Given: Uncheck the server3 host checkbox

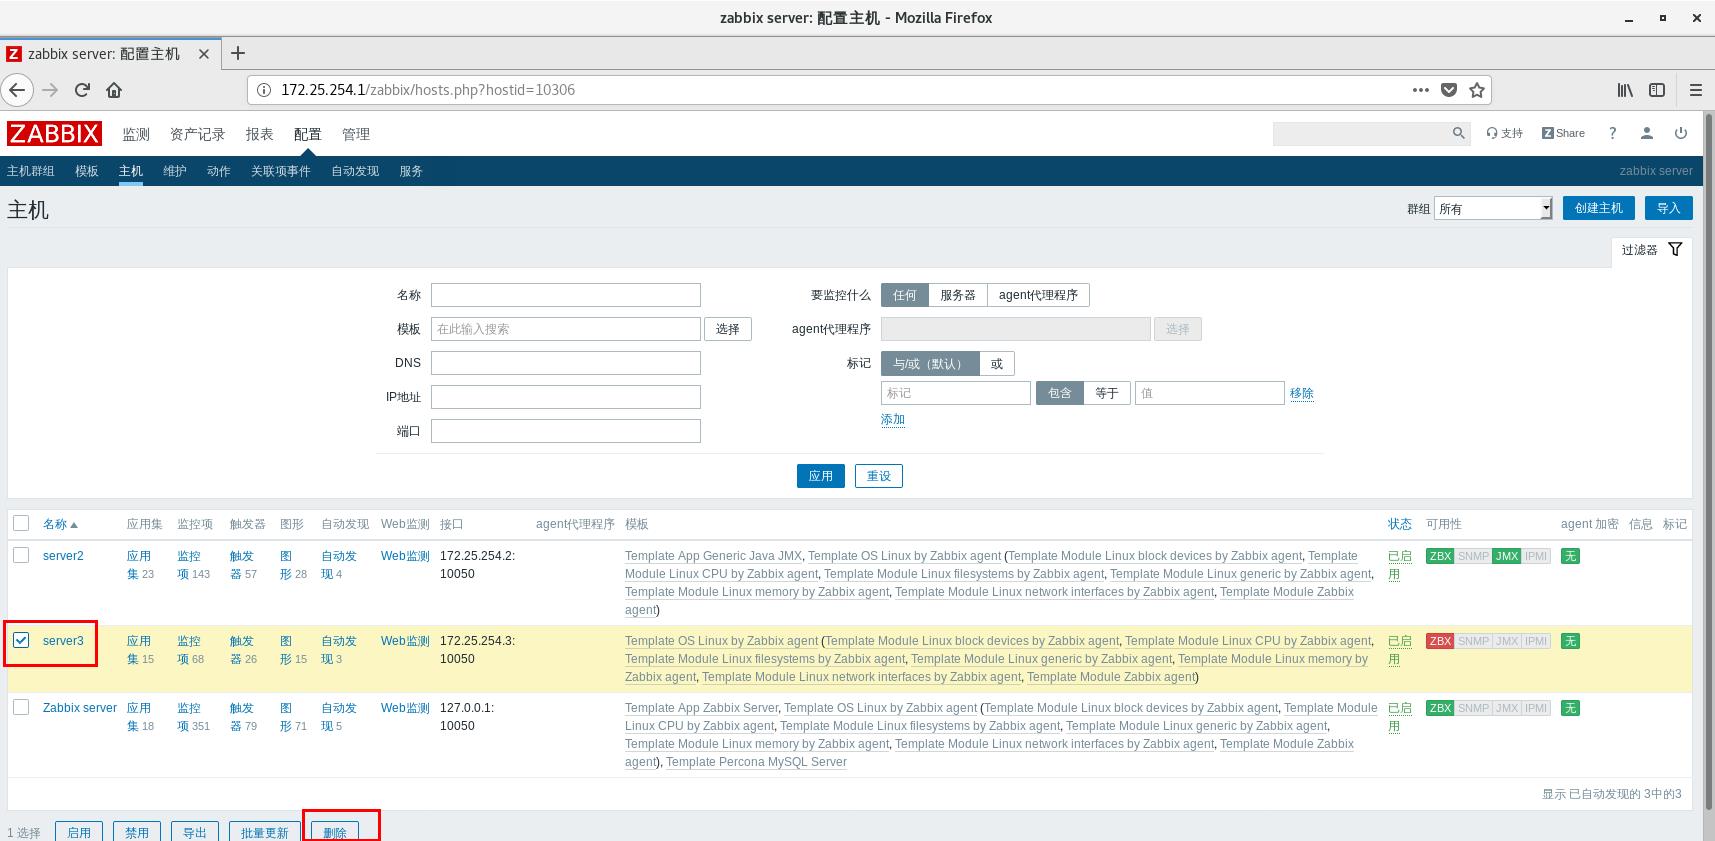Looking at the screenshot, I should coord(21,640).
